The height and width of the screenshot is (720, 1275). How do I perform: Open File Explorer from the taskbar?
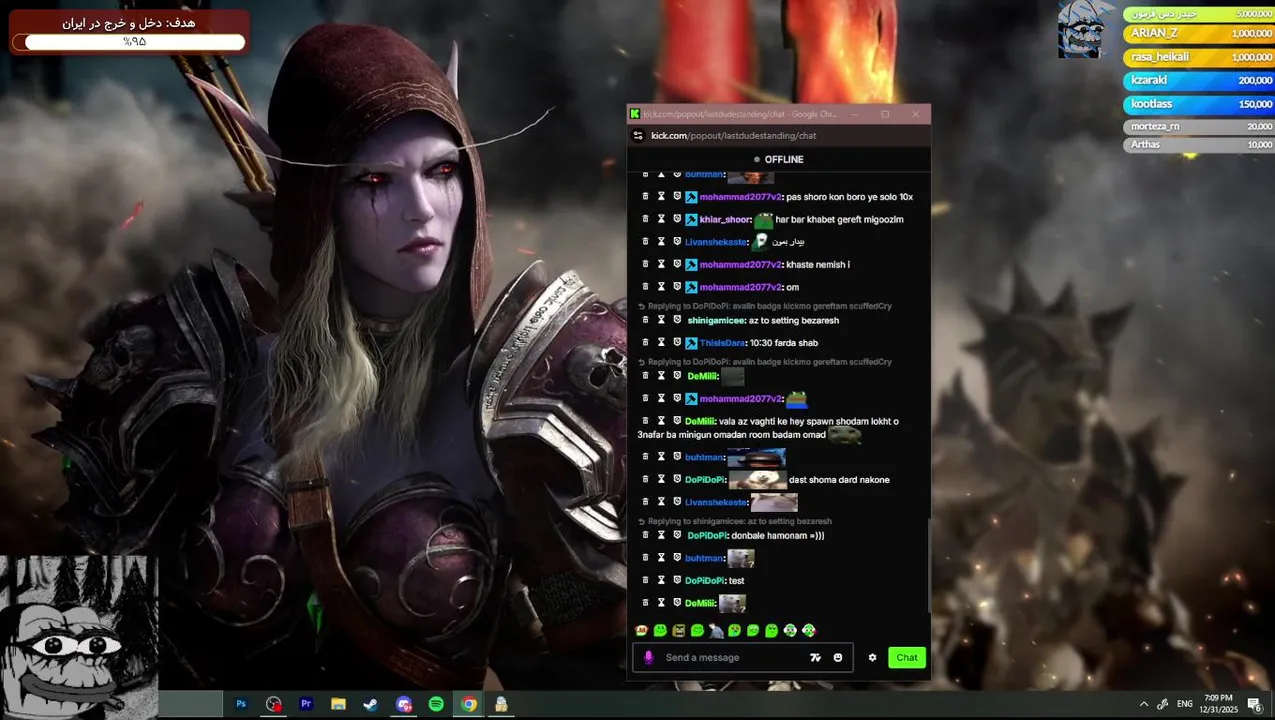click(x=338, y=704)
